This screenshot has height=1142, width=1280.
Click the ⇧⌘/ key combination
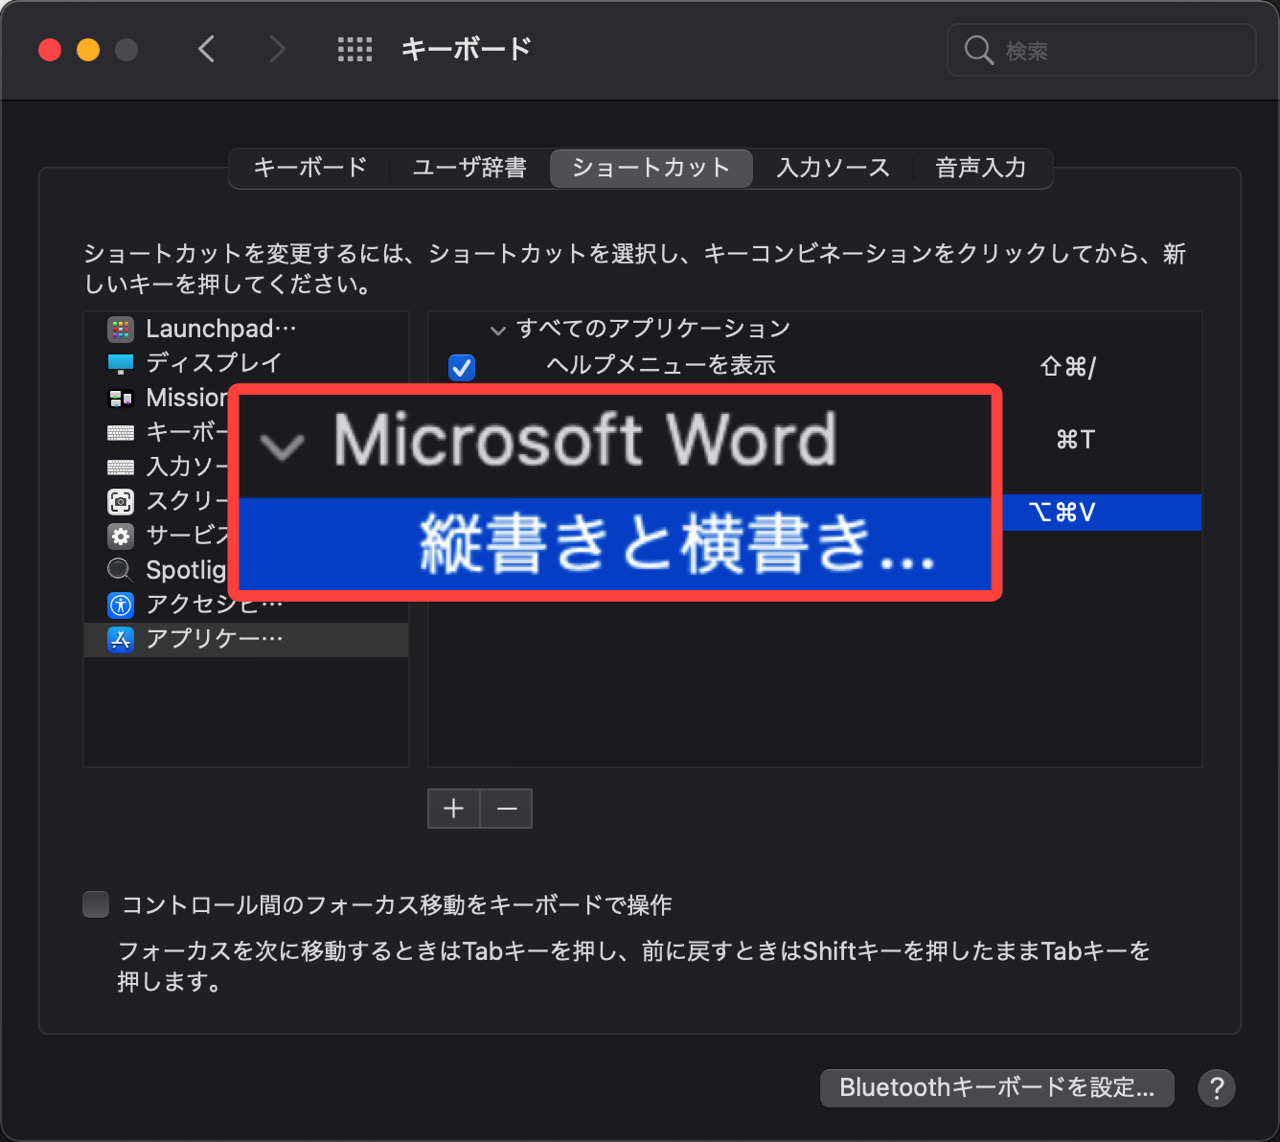(1068, 367)
